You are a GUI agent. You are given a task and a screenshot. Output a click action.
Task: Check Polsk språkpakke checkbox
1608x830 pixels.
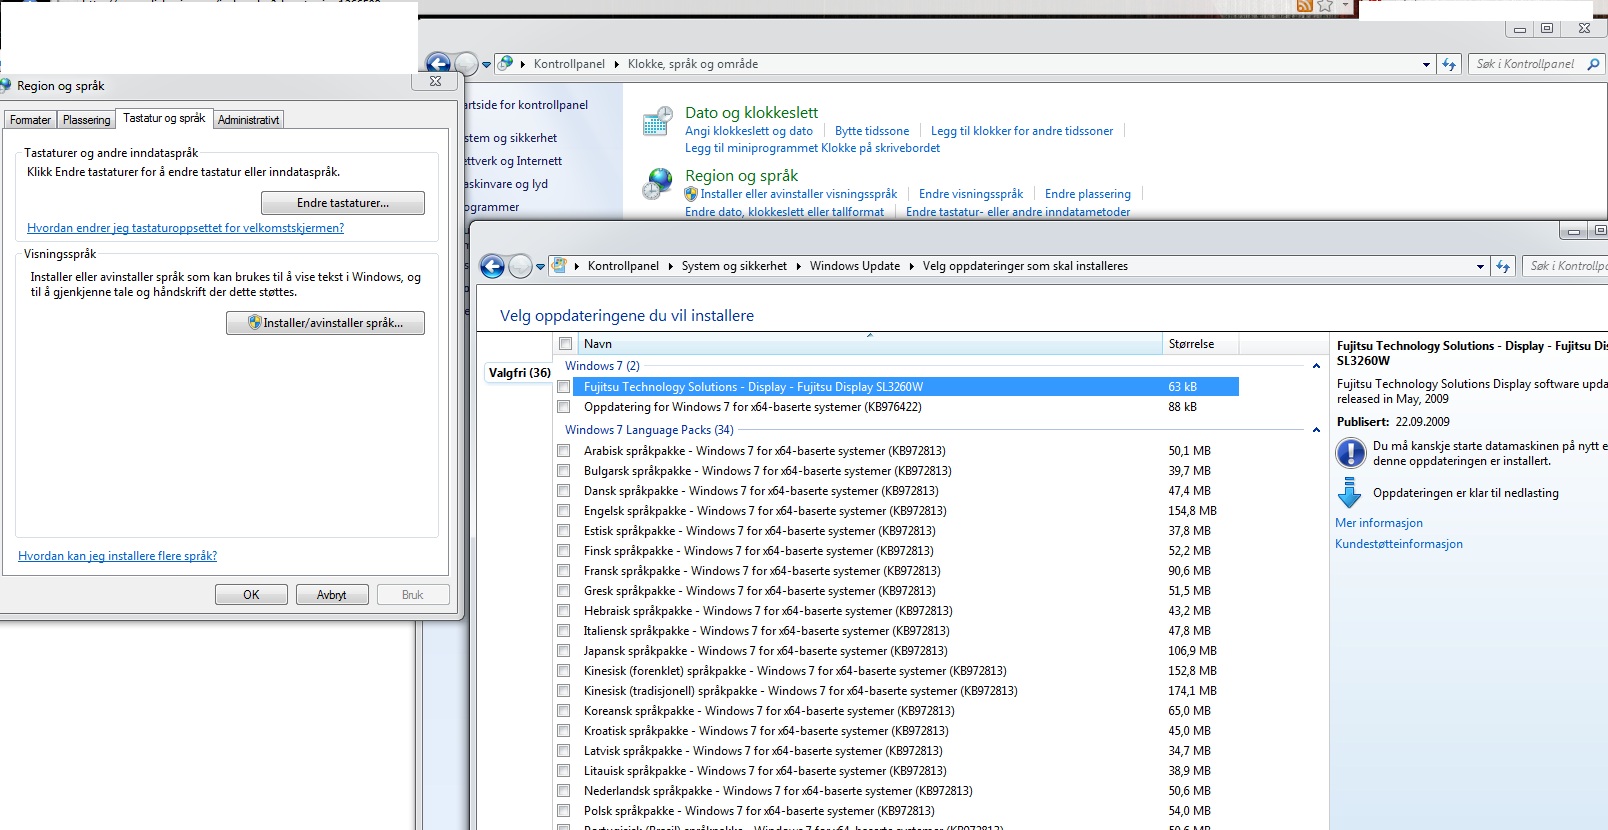tap(564, 811)
